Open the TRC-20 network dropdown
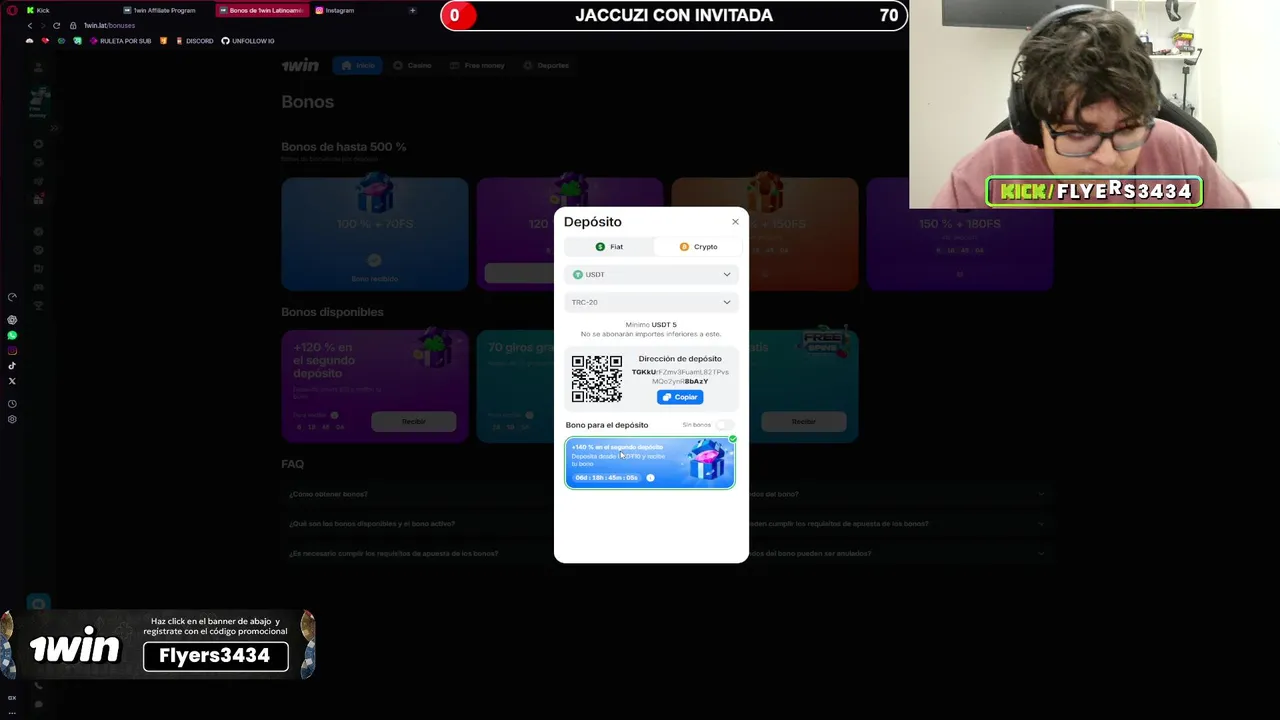Viewport: 1280px width, 720px height. pyautogui.click(x=651, y=302)
